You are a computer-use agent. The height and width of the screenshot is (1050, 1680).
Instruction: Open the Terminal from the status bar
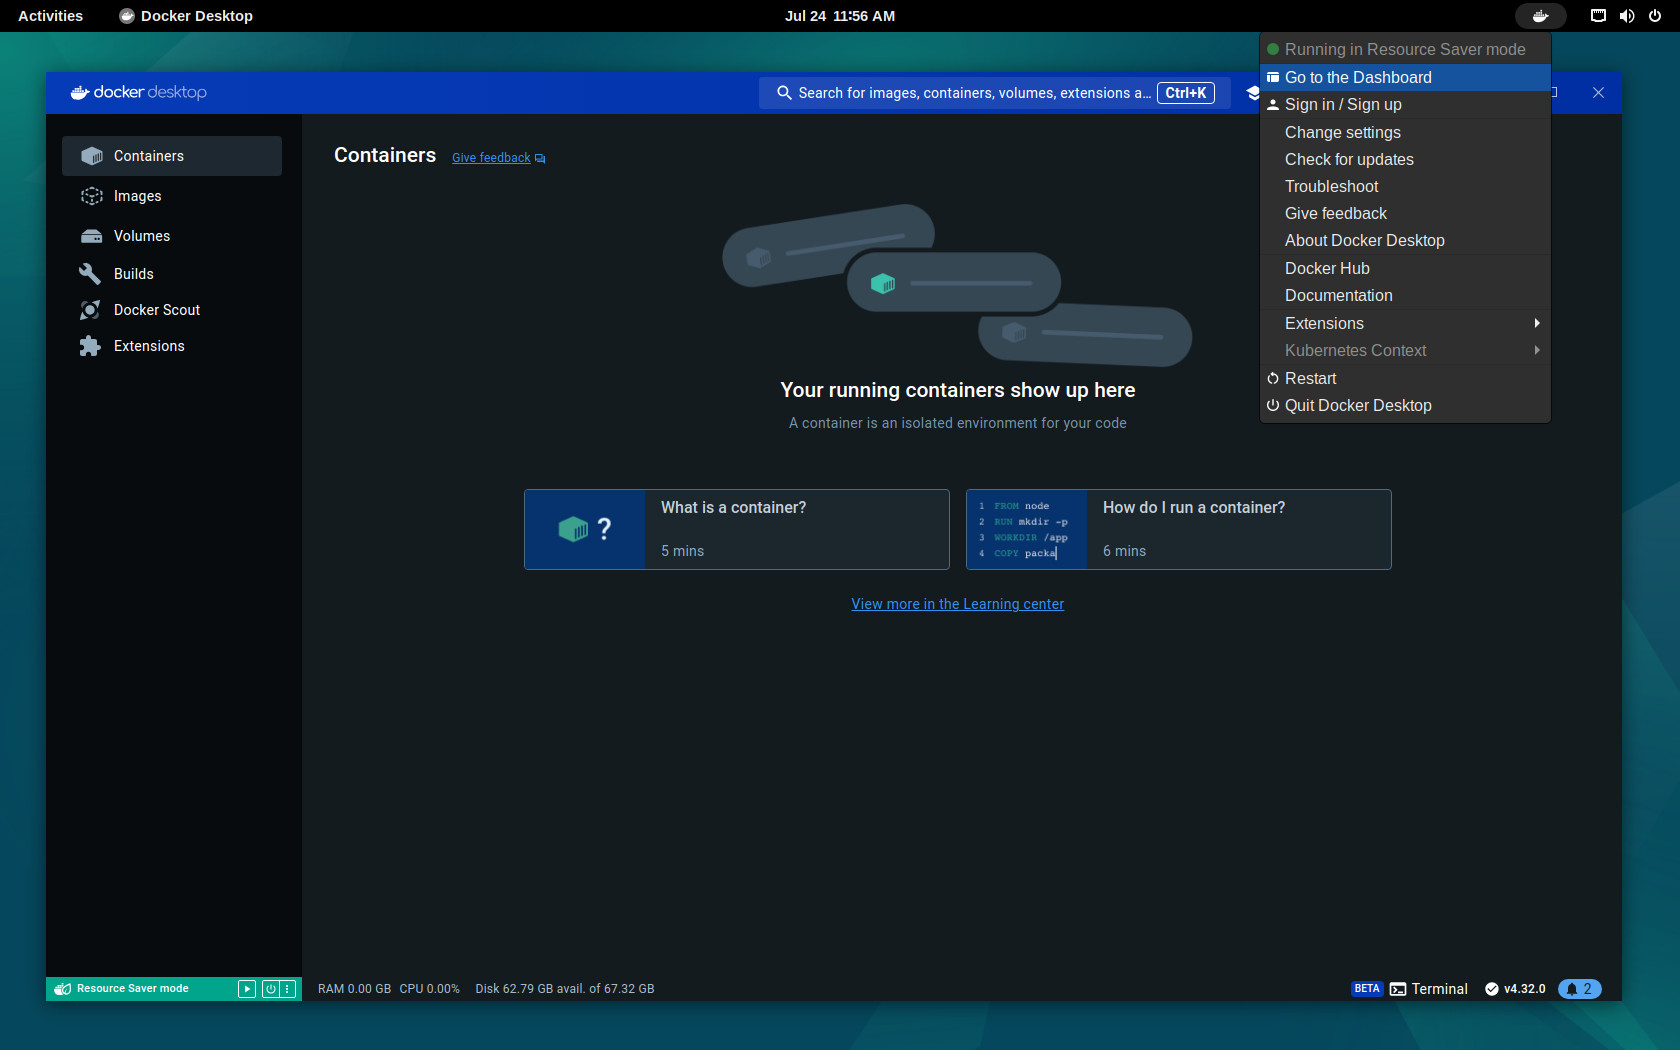(1429, 989)
